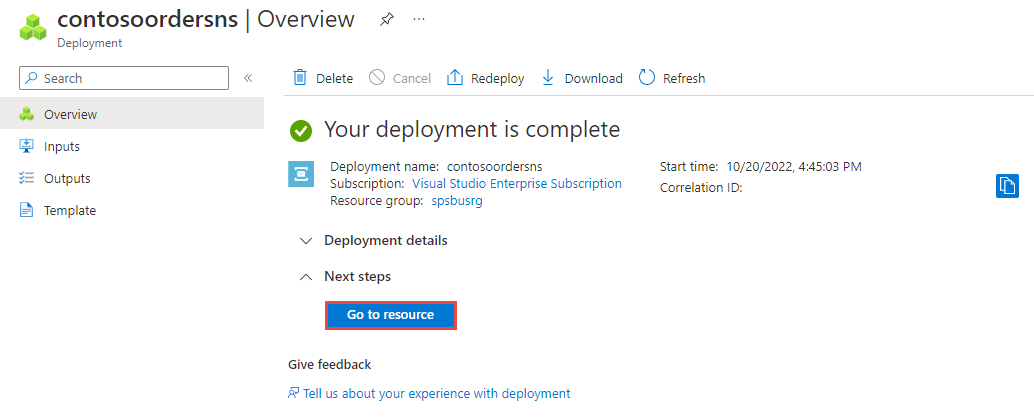
Task: Click the Delete trash icon
Action: click(299, 78)
